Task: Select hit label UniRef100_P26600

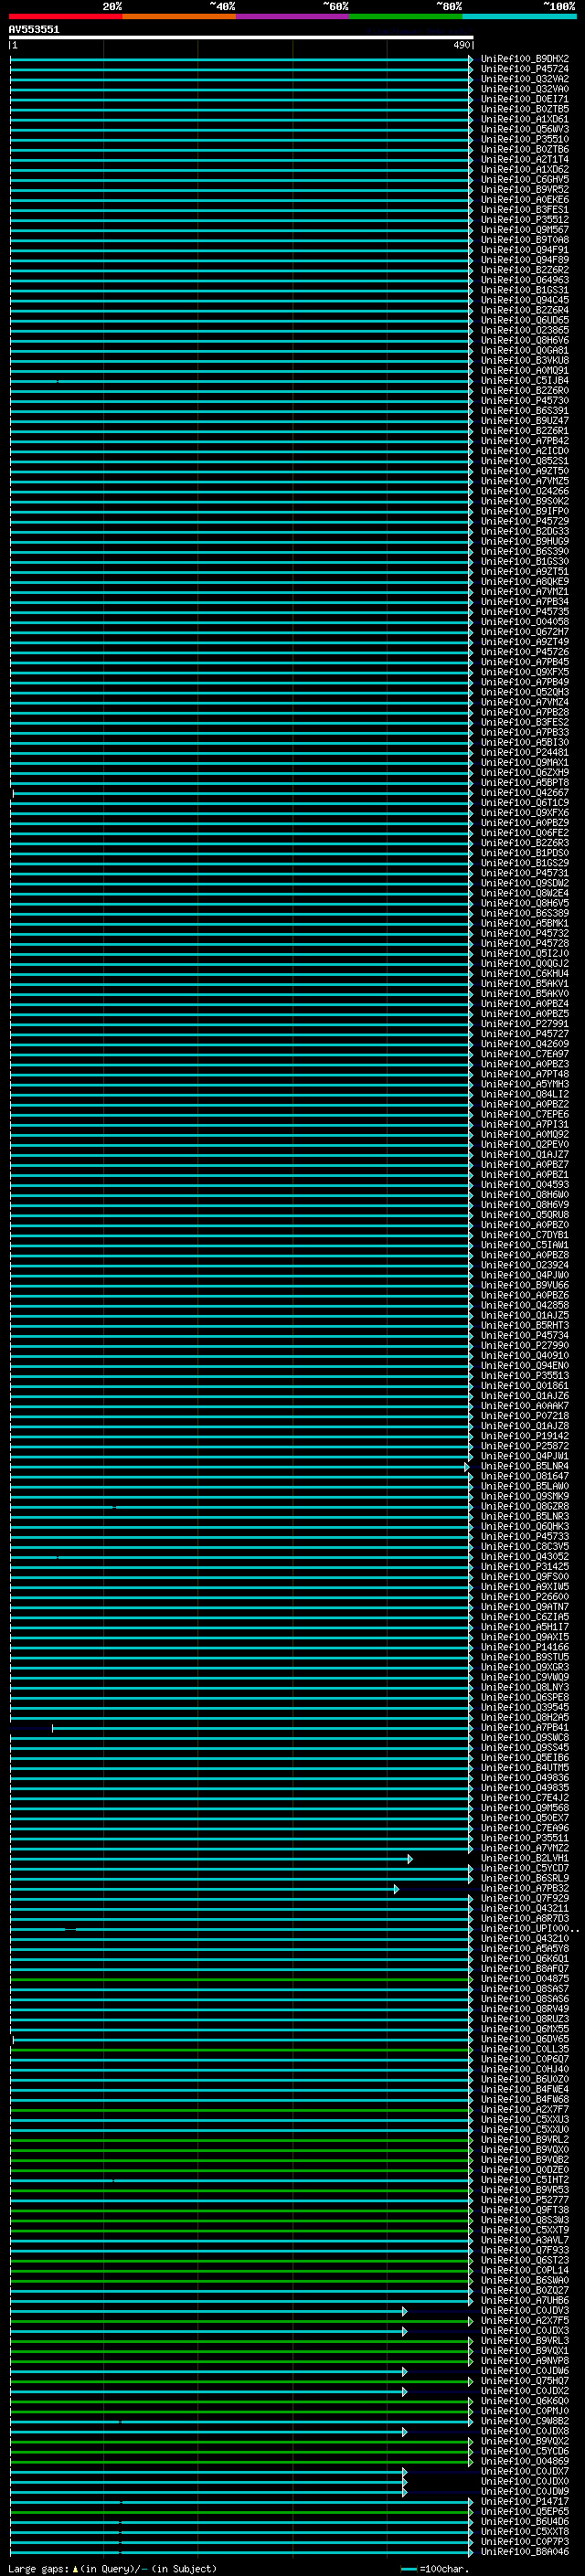Action: pyautogui.click(x=525, y=1597)
